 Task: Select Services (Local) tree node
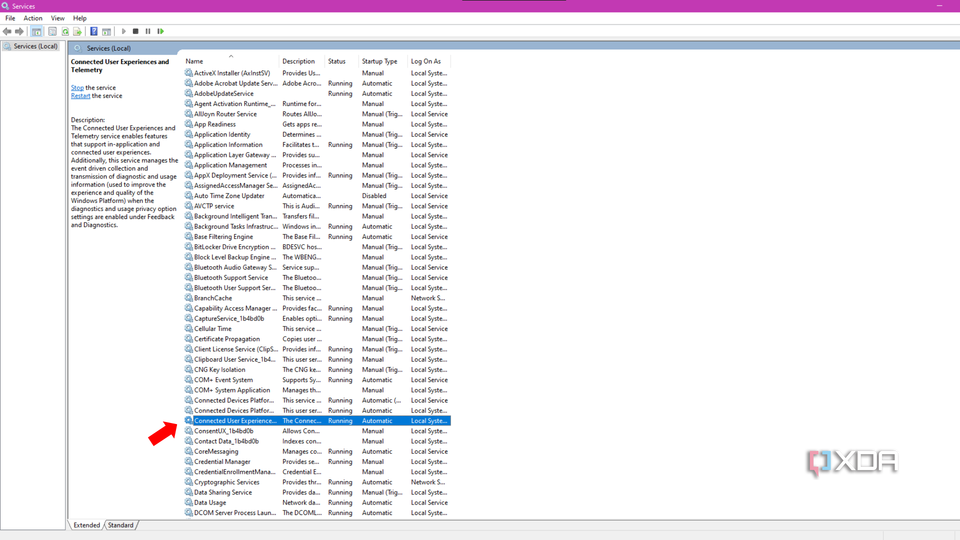[31, 47]
